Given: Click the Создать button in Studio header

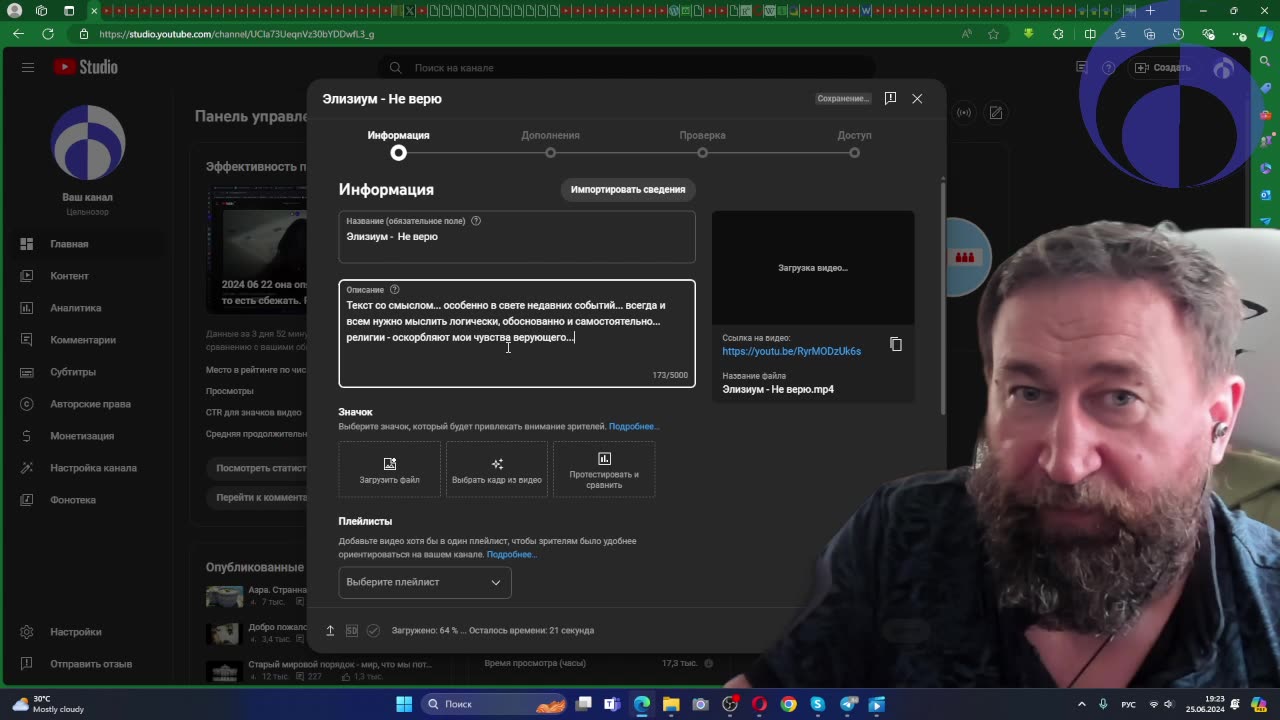Looking at the screenshot, I should [x=1163, y=67].
